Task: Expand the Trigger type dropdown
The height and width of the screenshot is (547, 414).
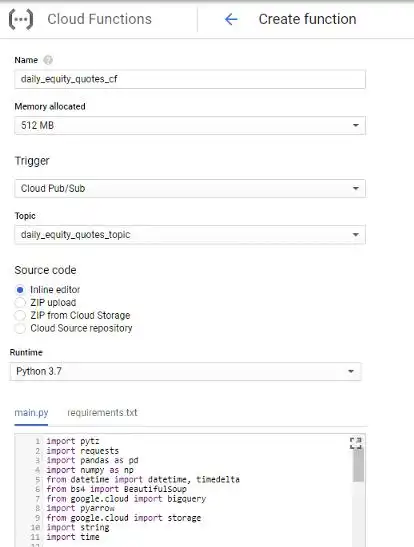Action: pos(190,188)
